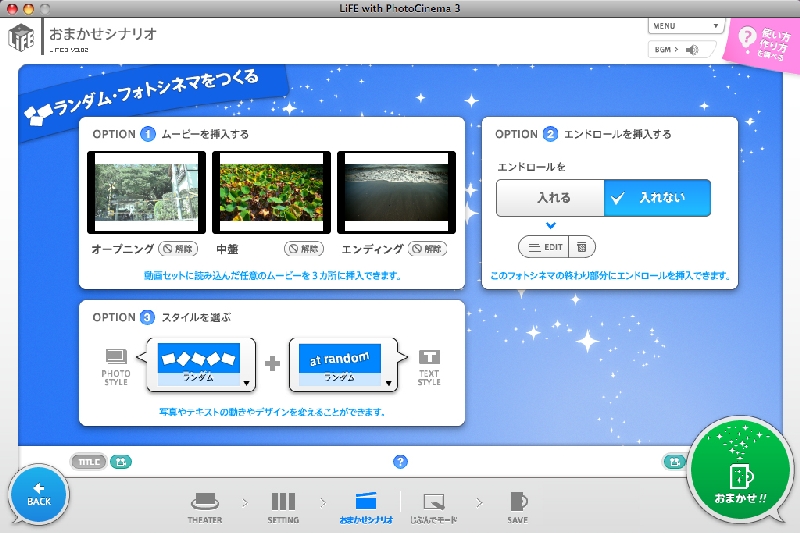
Task: Go to the じぶんでモード step
Action: click(434, 507)
